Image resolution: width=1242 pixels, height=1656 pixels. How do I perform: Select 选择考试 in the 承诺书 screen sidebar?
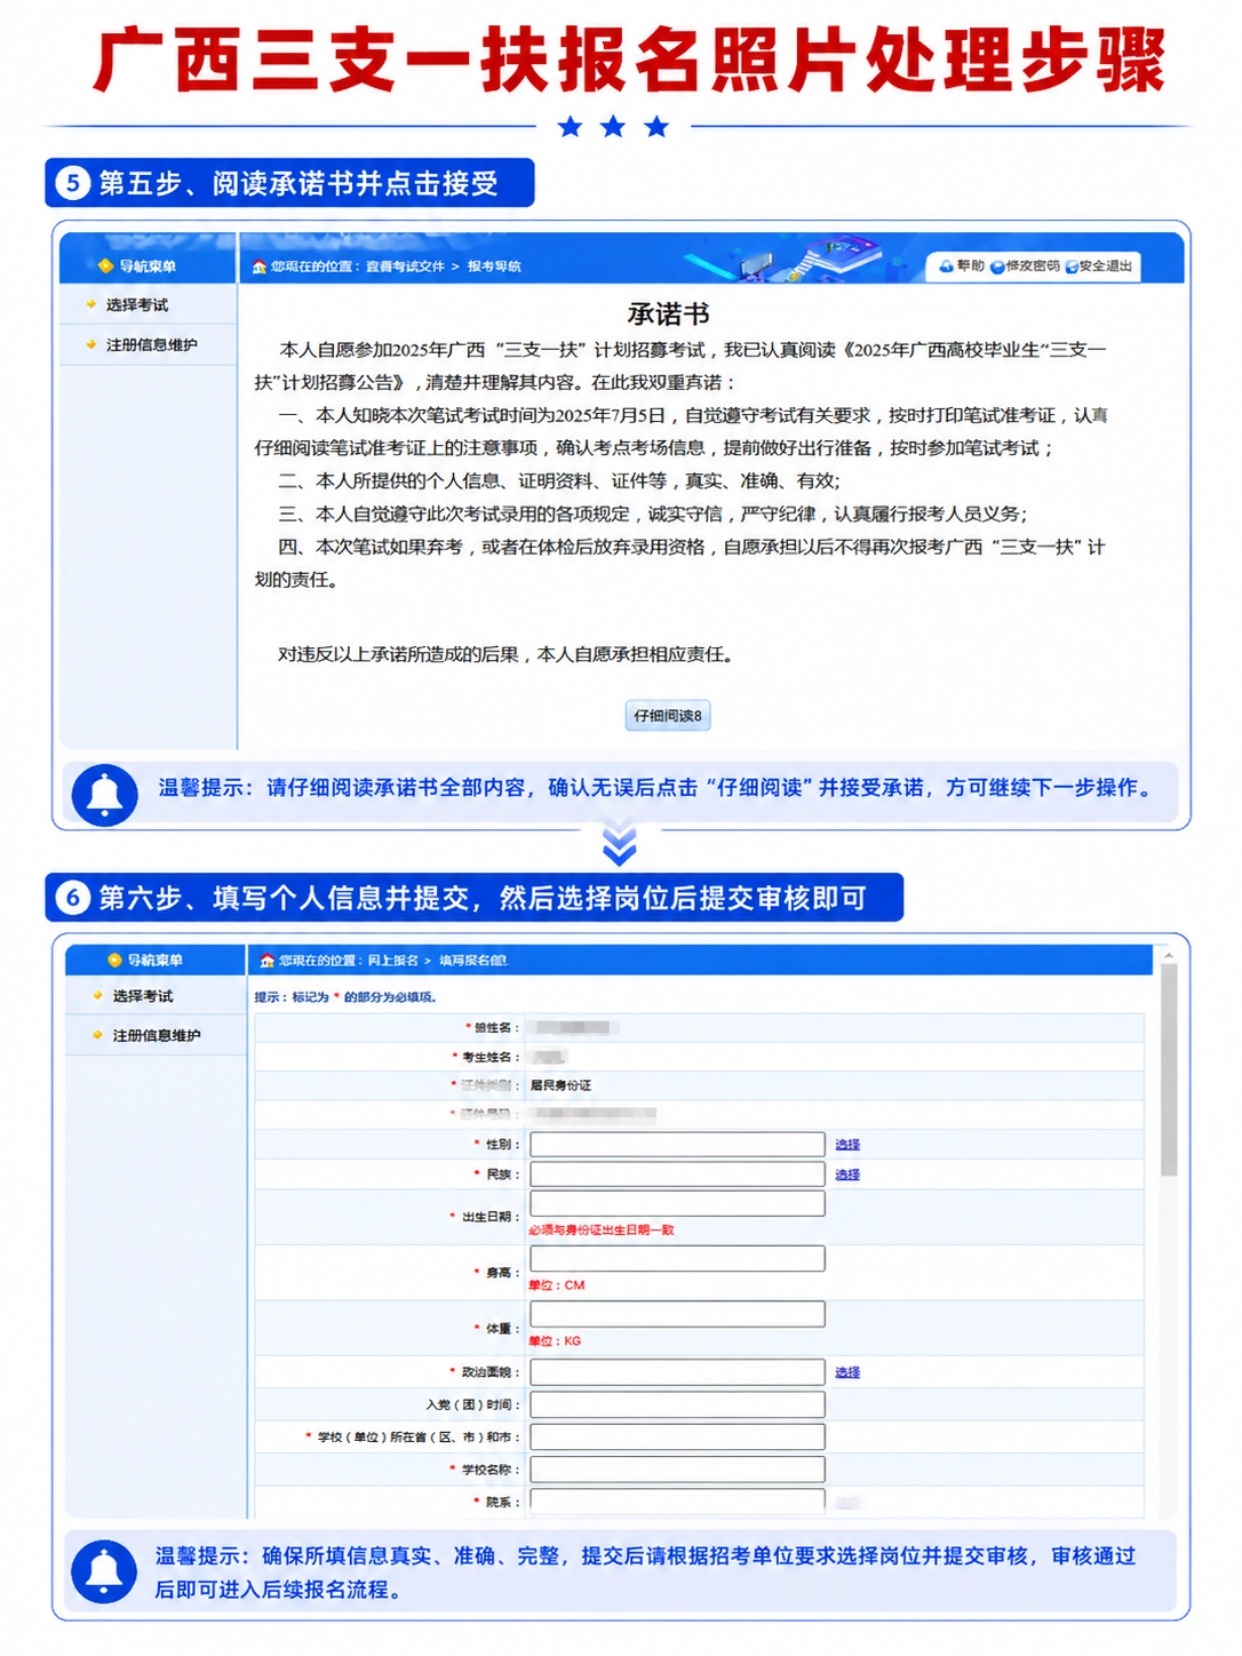click(x=137, y=305)
